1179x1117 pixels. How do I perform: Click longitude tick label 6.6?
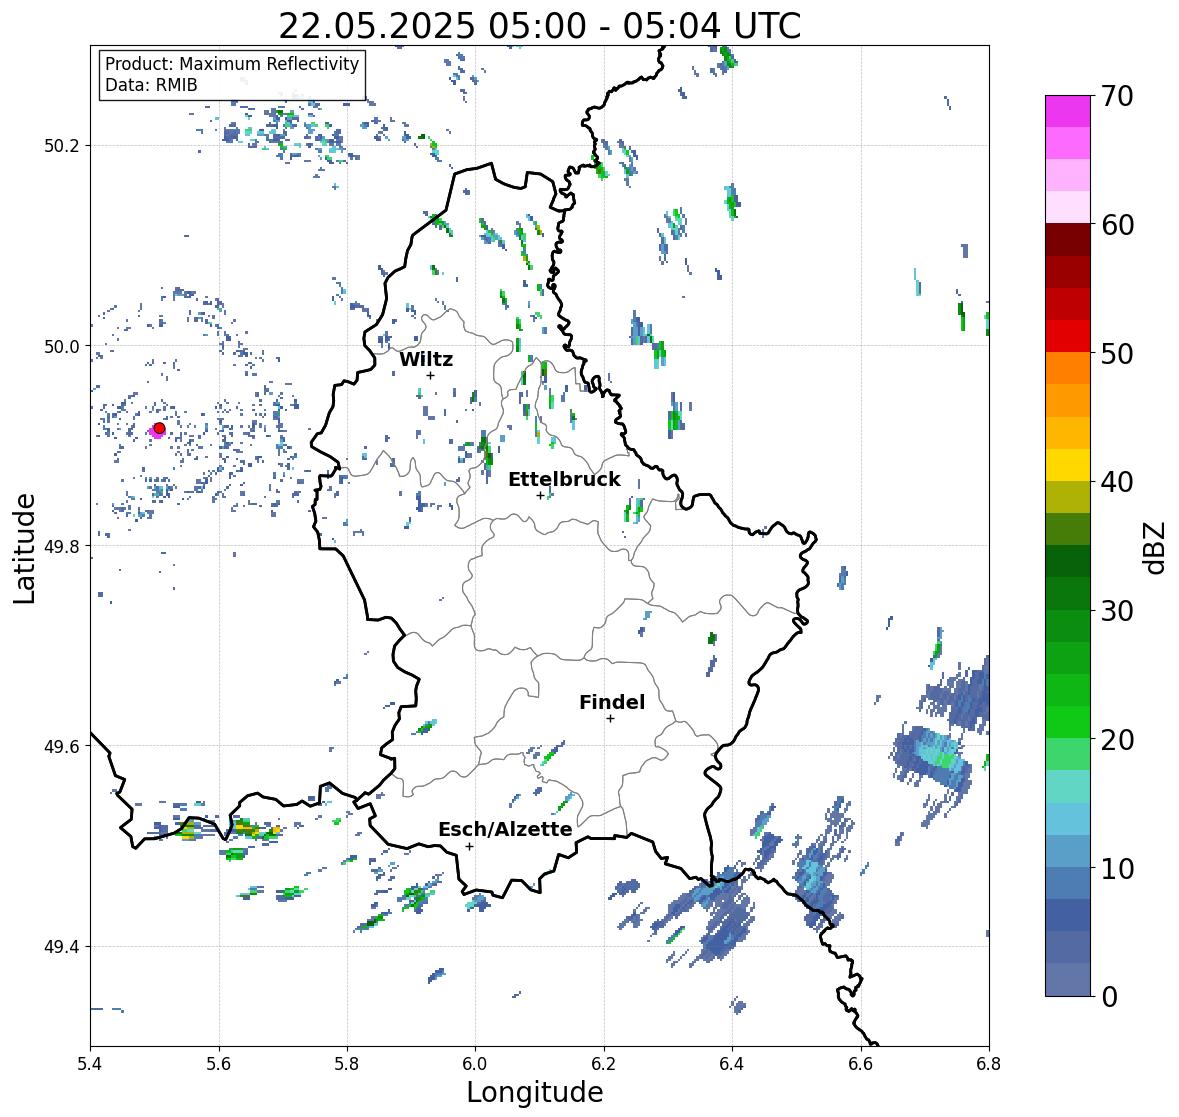point(861,1063)
